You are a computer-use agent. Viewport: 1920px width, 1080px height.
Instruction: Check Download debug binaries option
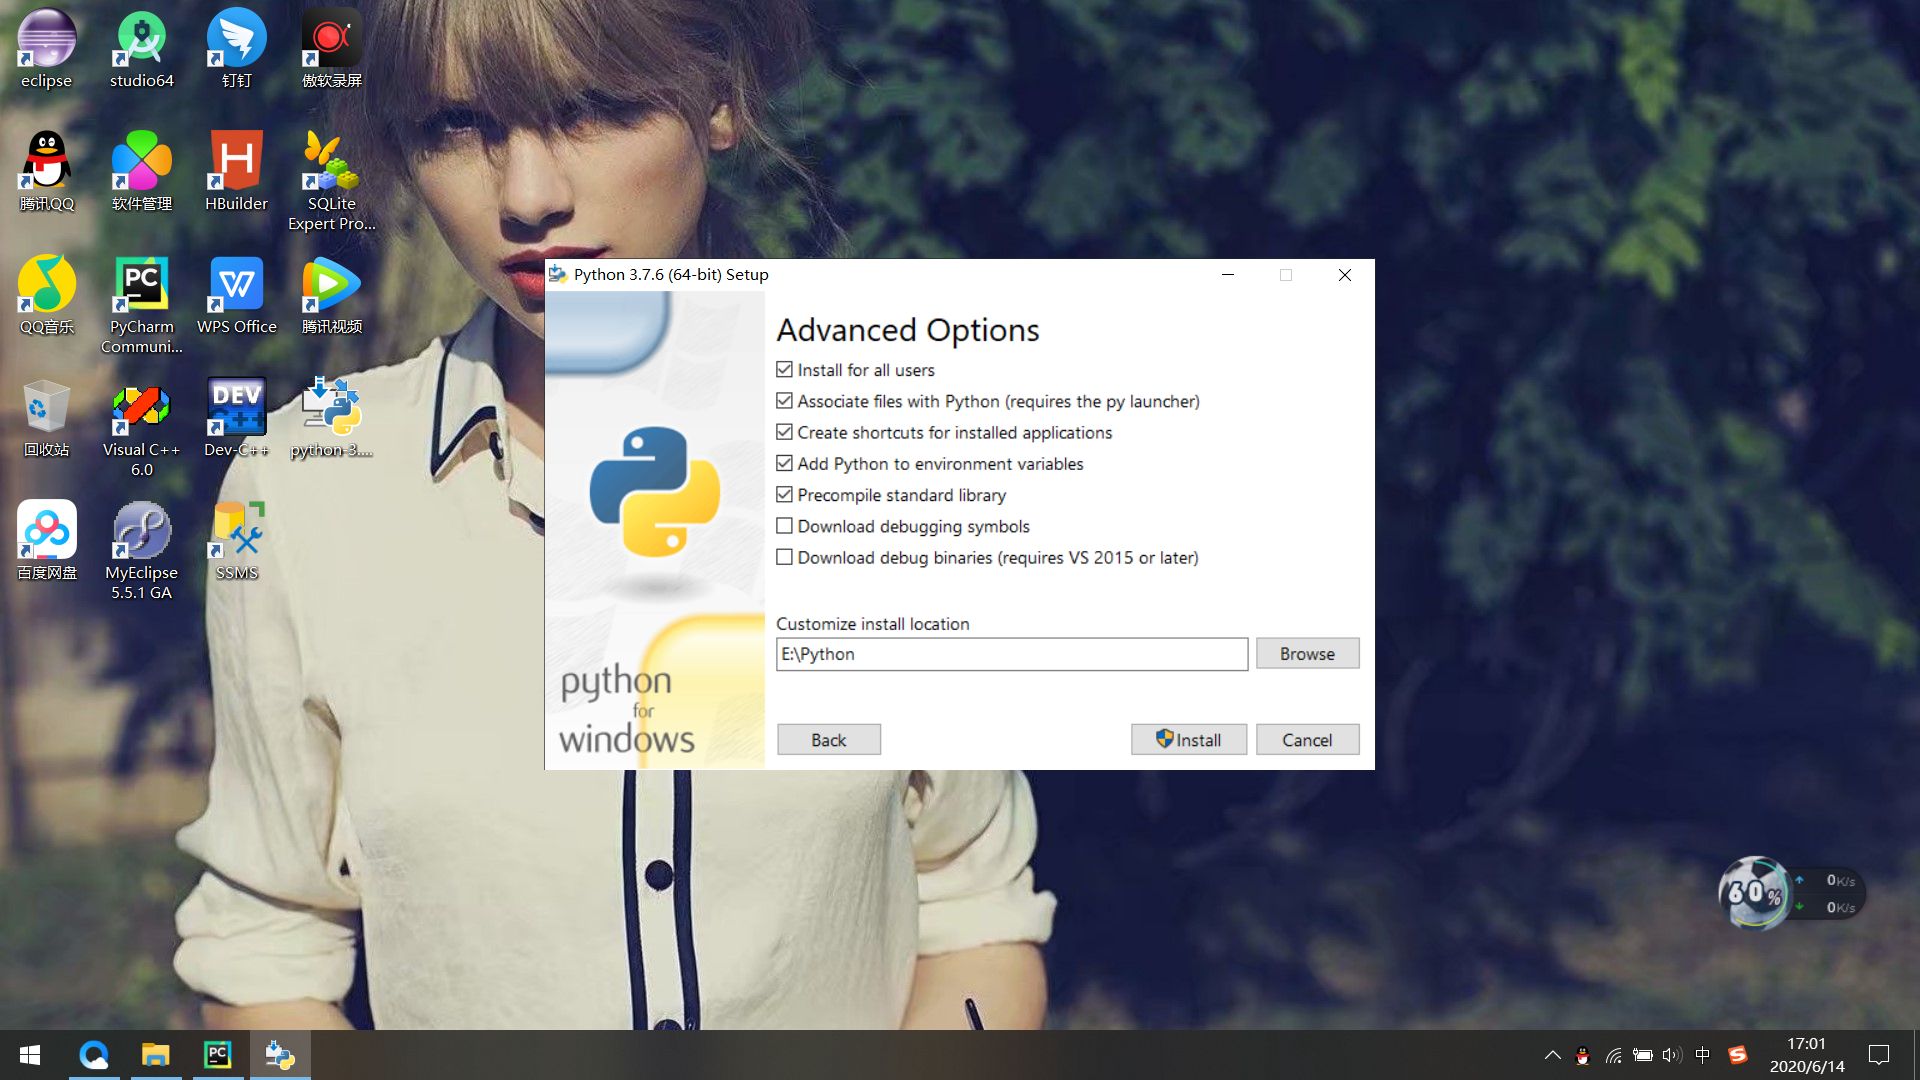click(785, 558)
